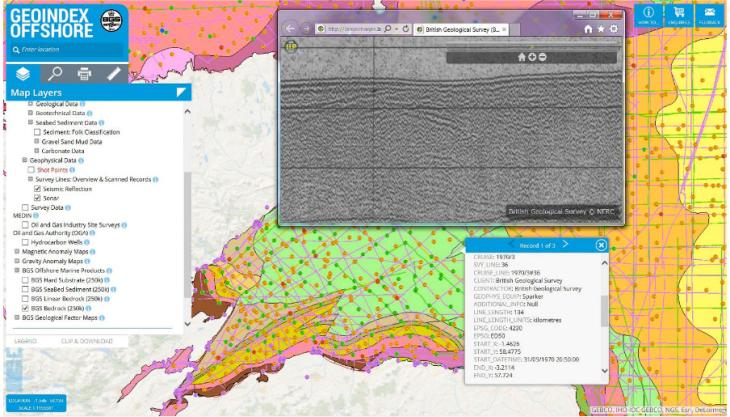Enable BGS Hard Substrate (250k) layer
Image resolution: width=730 pixels, height=417 pixels.
tap(25, 280)
